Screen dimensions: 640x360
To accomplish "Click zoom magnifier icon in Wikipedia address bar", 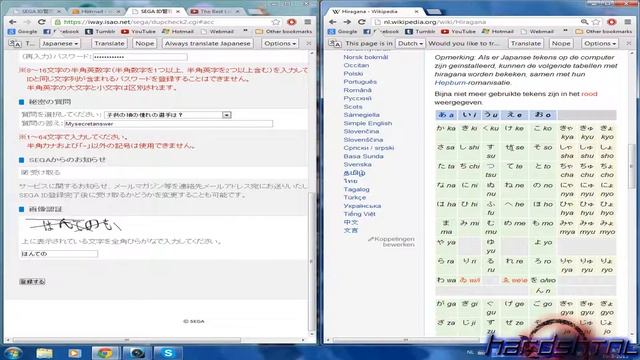I will tap(584, 22).
